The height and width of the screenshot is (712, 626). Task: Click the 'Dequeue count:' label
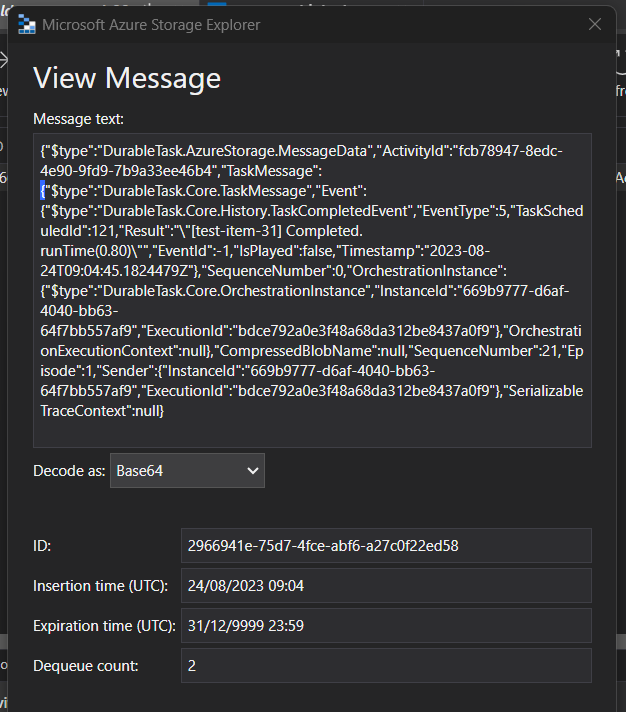(x=86, y=666)
